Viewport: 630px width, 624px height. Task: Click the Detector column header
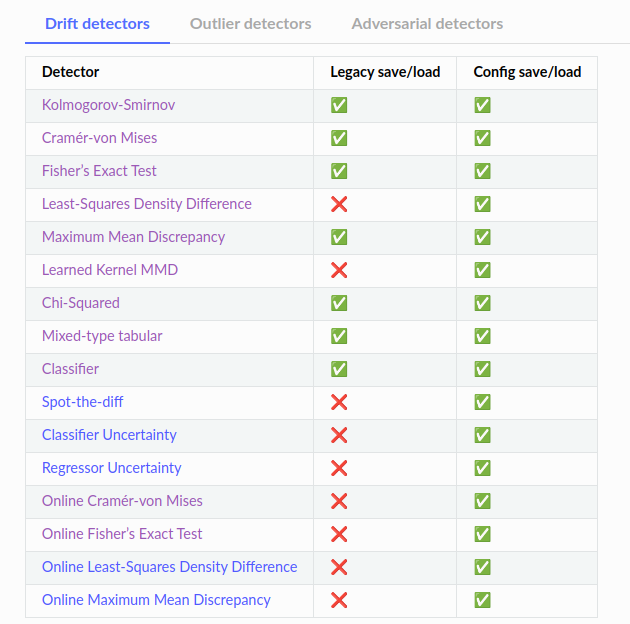(x=70, y=72)
